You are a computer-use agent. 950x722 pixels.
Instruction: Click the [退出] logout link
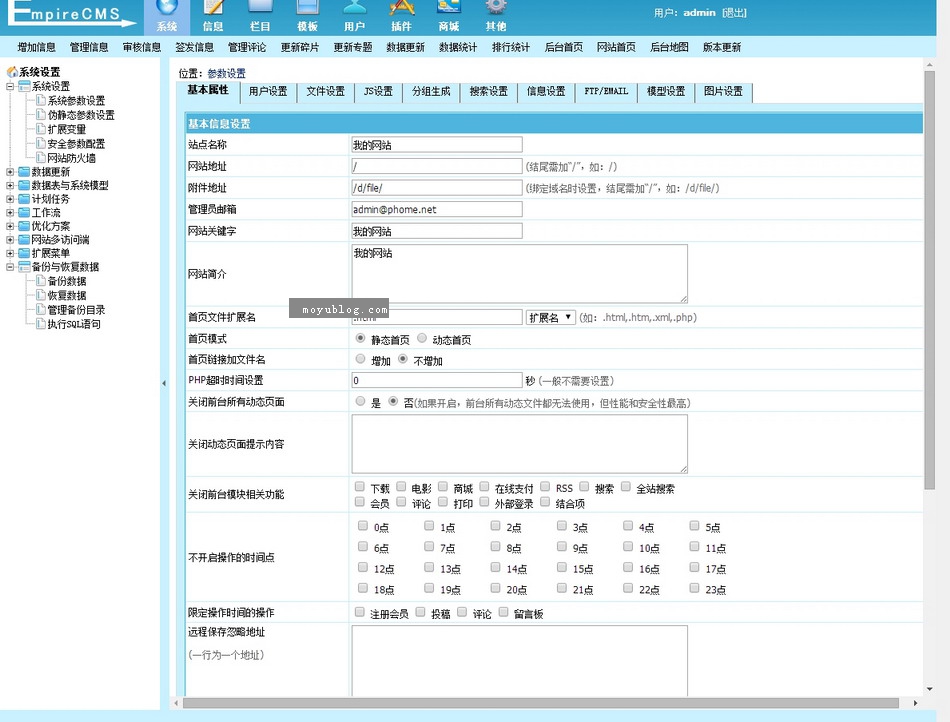(x=734, y=13)
